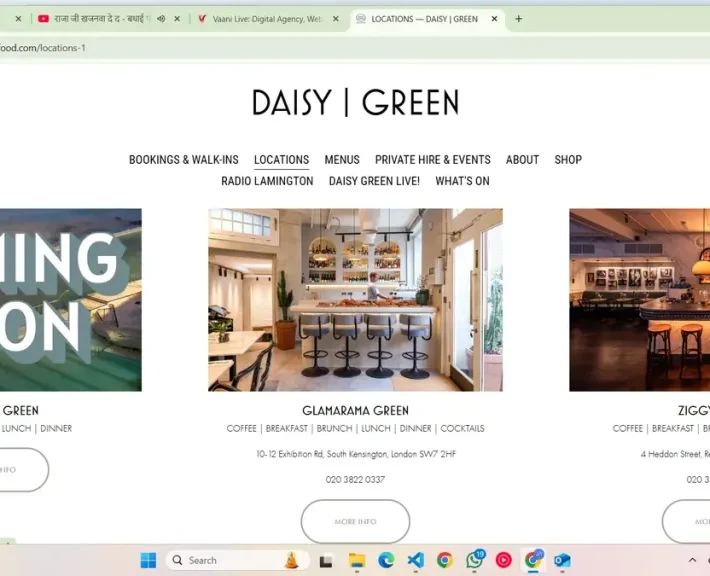
Task: Open File Explorer from the taskbar
Action: [x=356, y=560]
